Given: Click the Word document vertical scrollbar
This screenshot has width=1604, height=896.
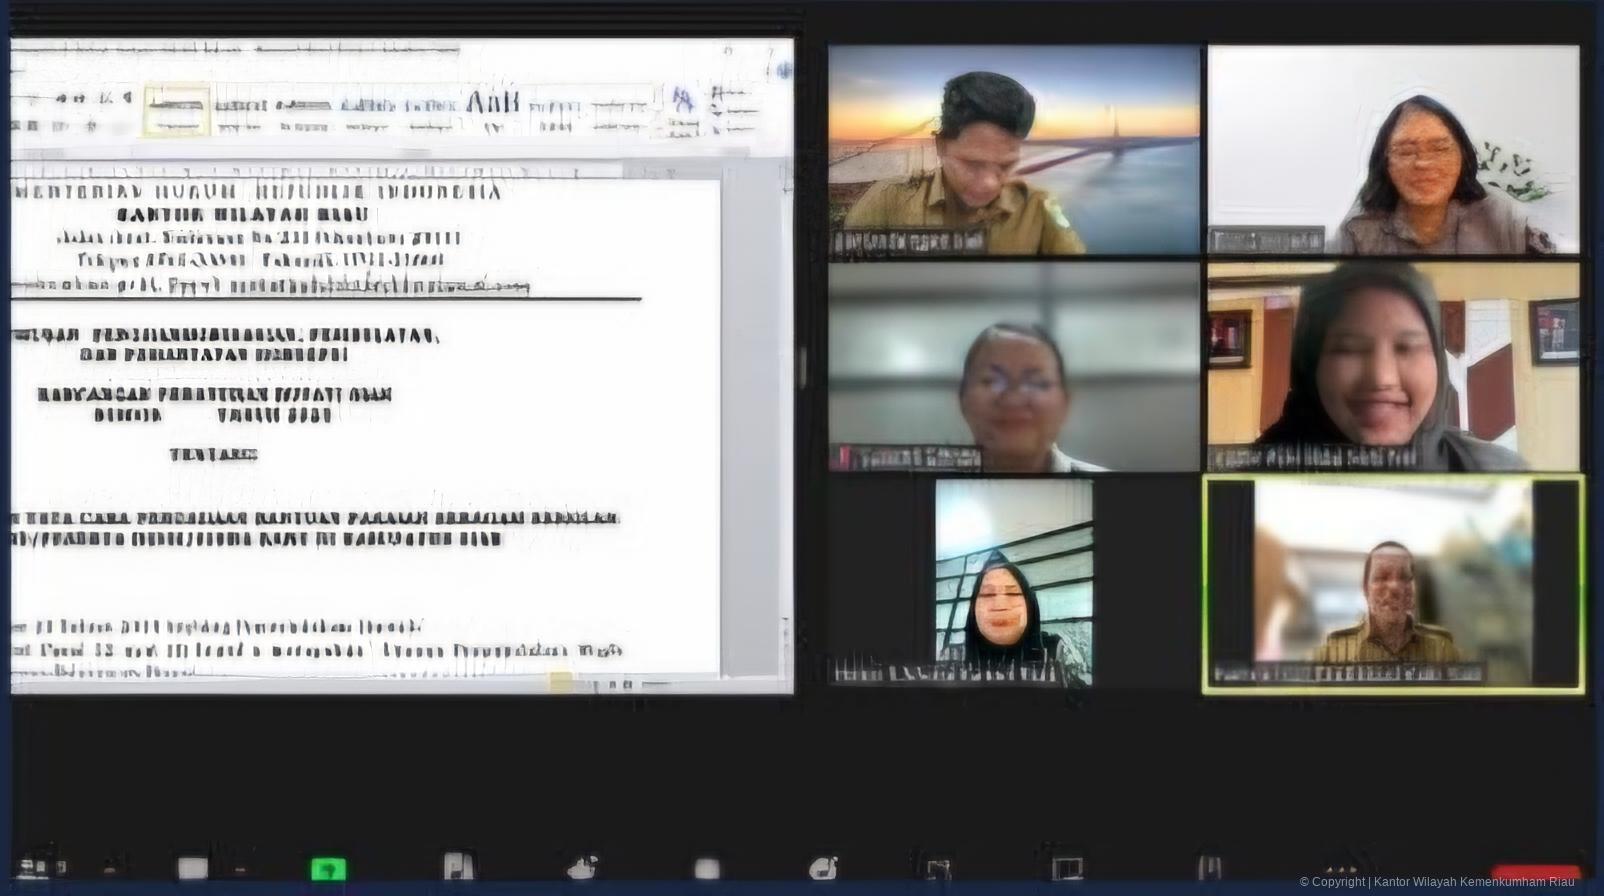Looking at the screenshot, I should pyautogui.click(x=785, y=400).
